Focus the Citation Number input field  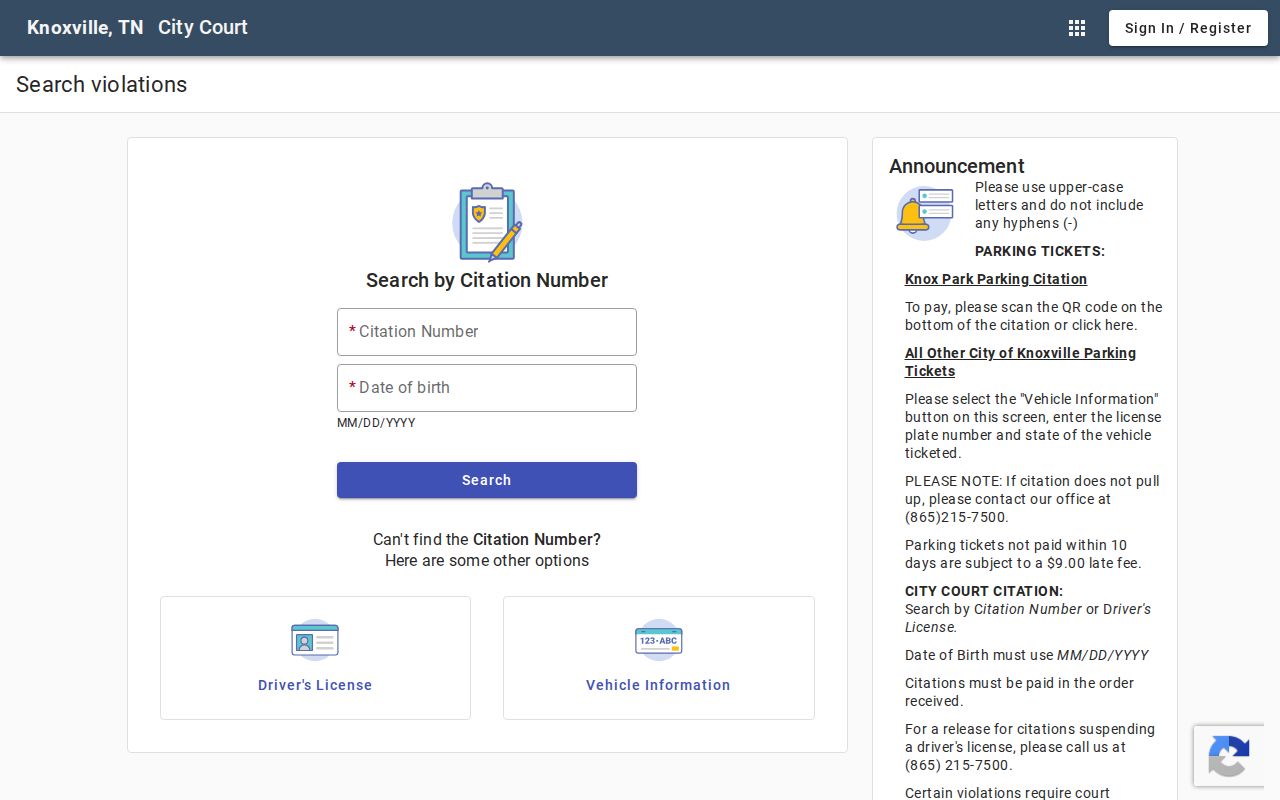[x=487, y=332]
